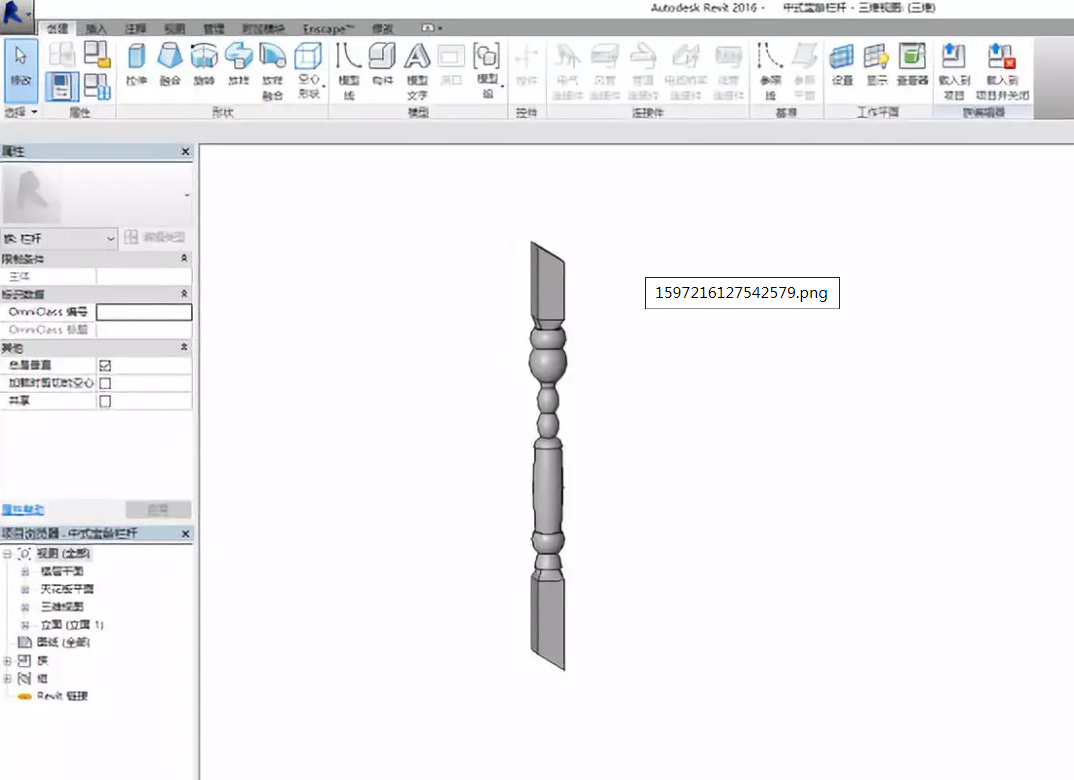The width and height of the screenshot is (1074, 780).
Task: Switch to the 插入 (Insert) ribbon tab
Action: [x=96, y=29]
